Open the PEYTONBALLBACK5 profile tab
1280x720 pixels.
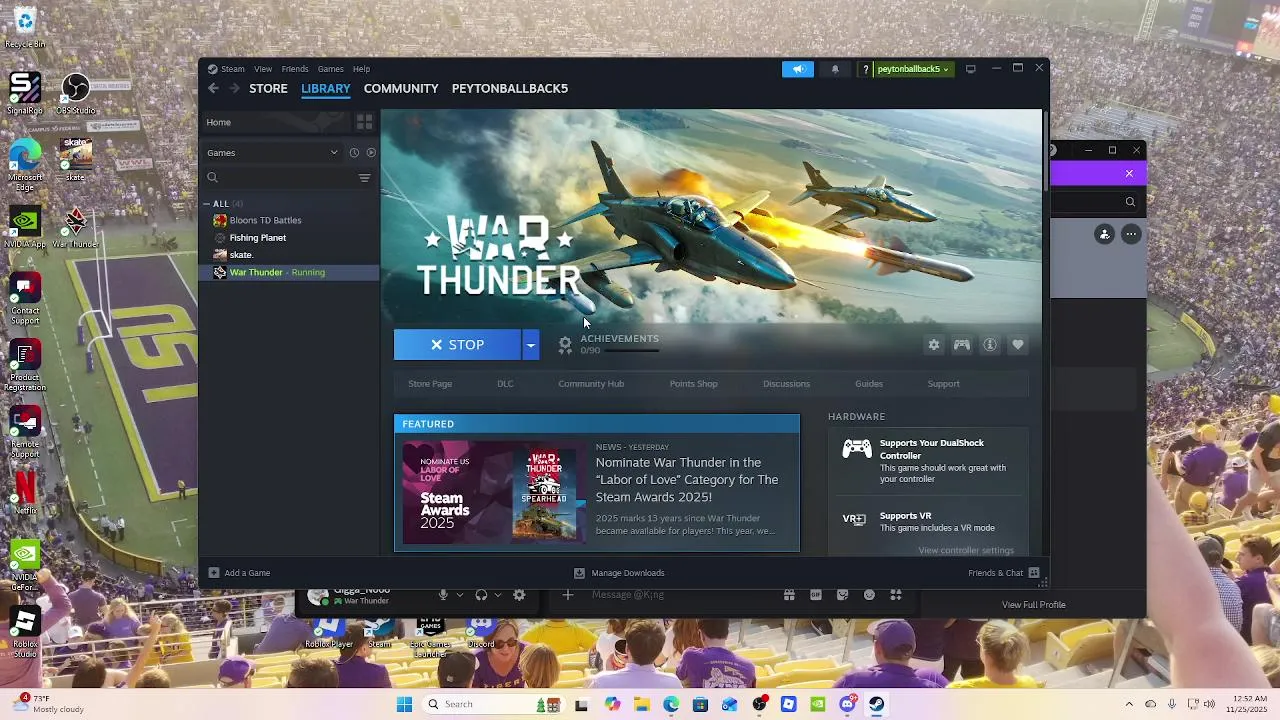(510, 88)
